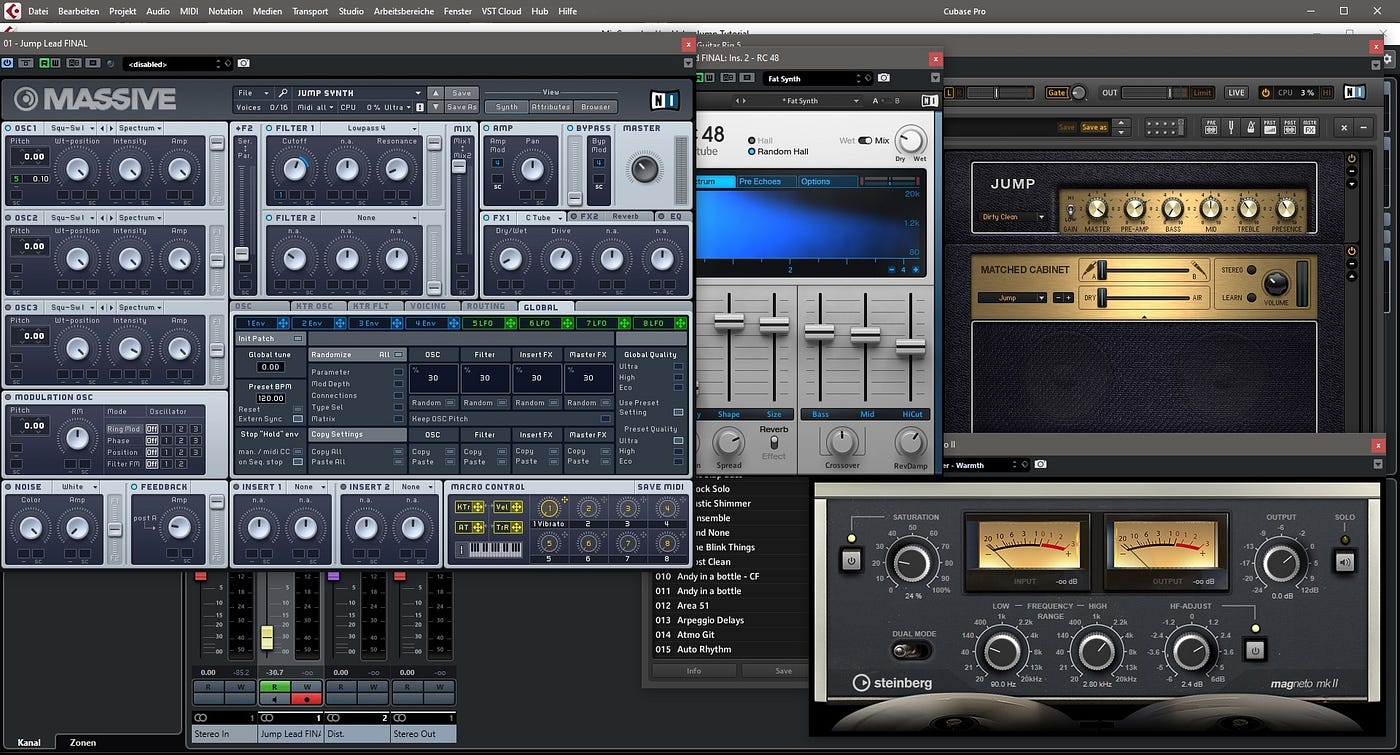Click the power bypass icon above Massive
The width and height of the screenshot is (1400, 755).
click(6, 63)
